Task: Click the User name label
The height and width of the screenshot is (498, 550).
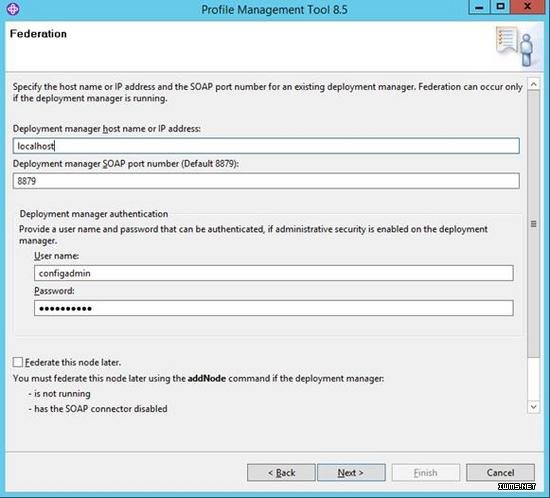Action: click(56, 256)
